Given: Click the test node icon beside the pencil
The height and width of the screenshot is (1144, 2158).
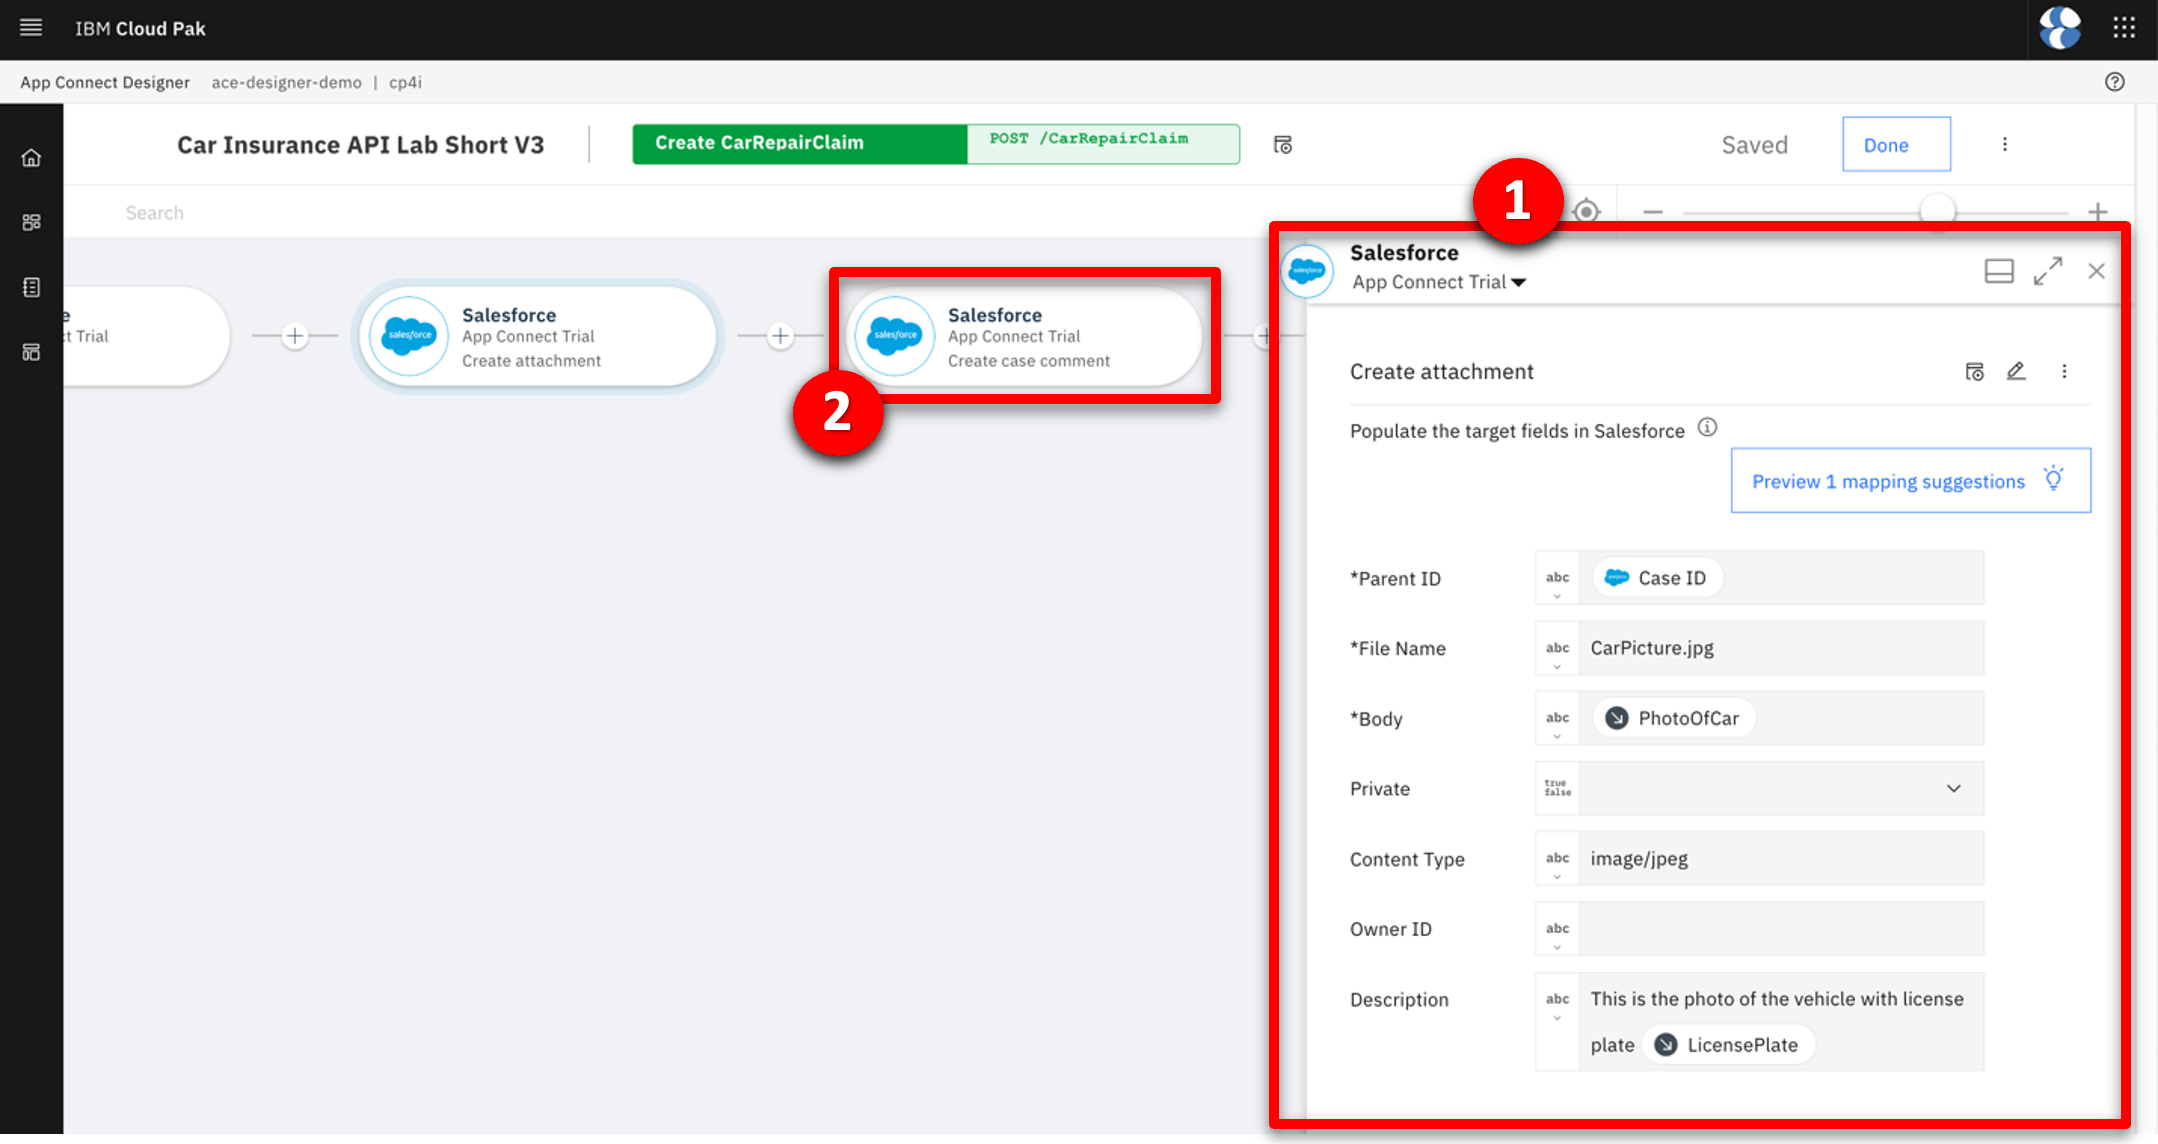Looking at the screenshot, I should coord(1974,371).
